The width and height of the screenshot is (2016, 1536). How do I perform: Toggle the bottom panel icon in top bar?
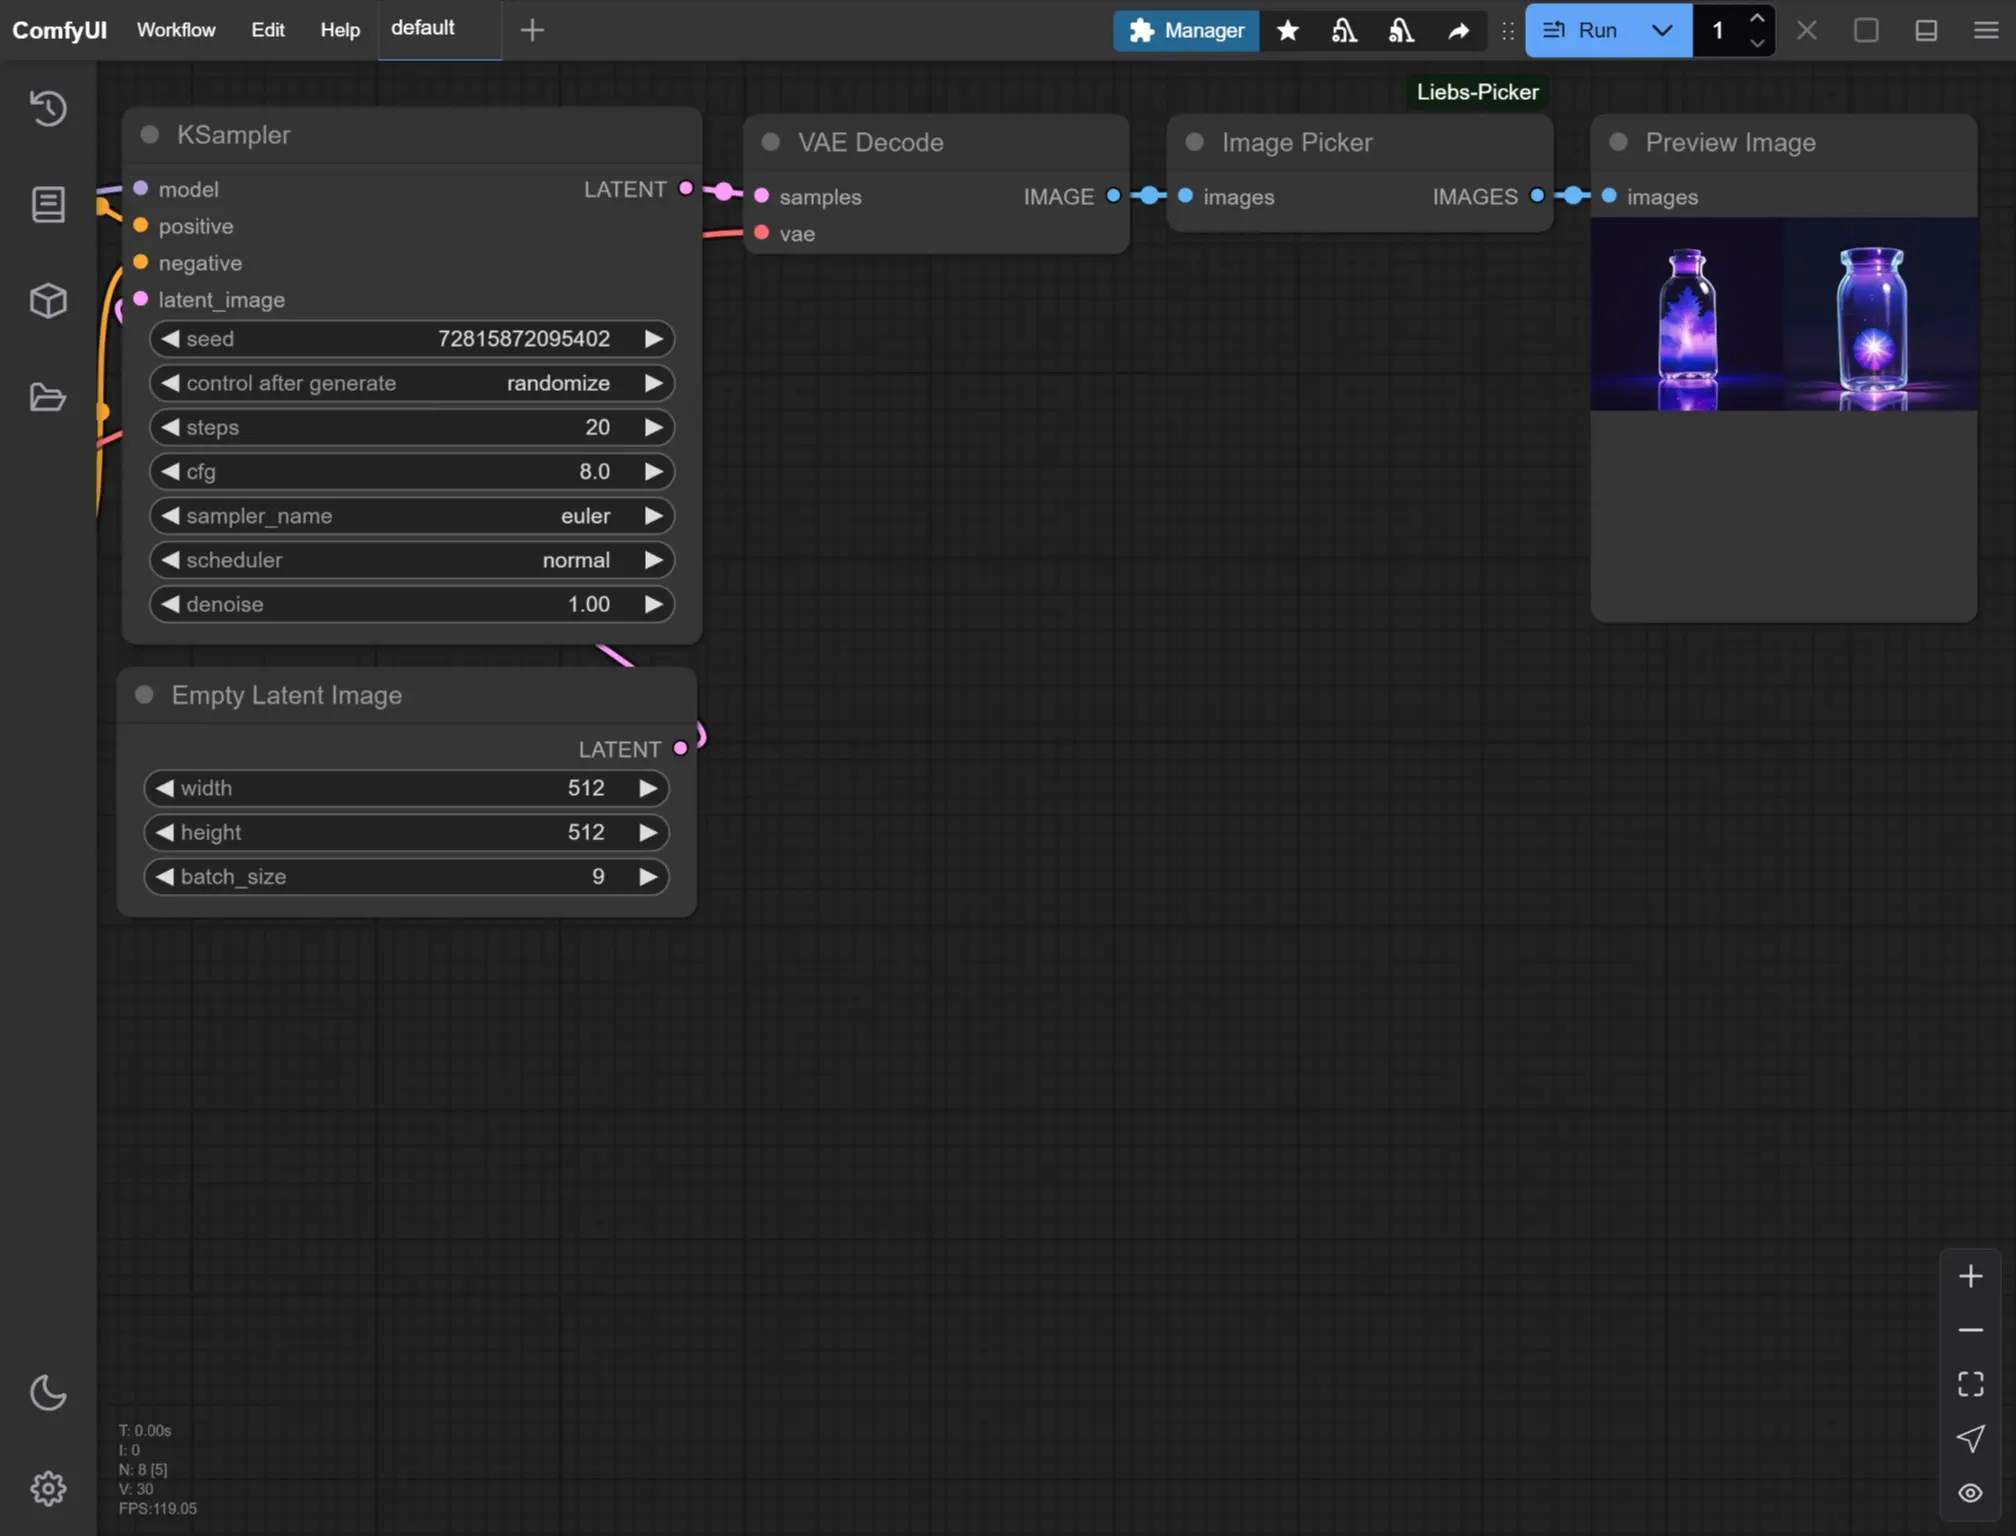tap(1926, 30)
